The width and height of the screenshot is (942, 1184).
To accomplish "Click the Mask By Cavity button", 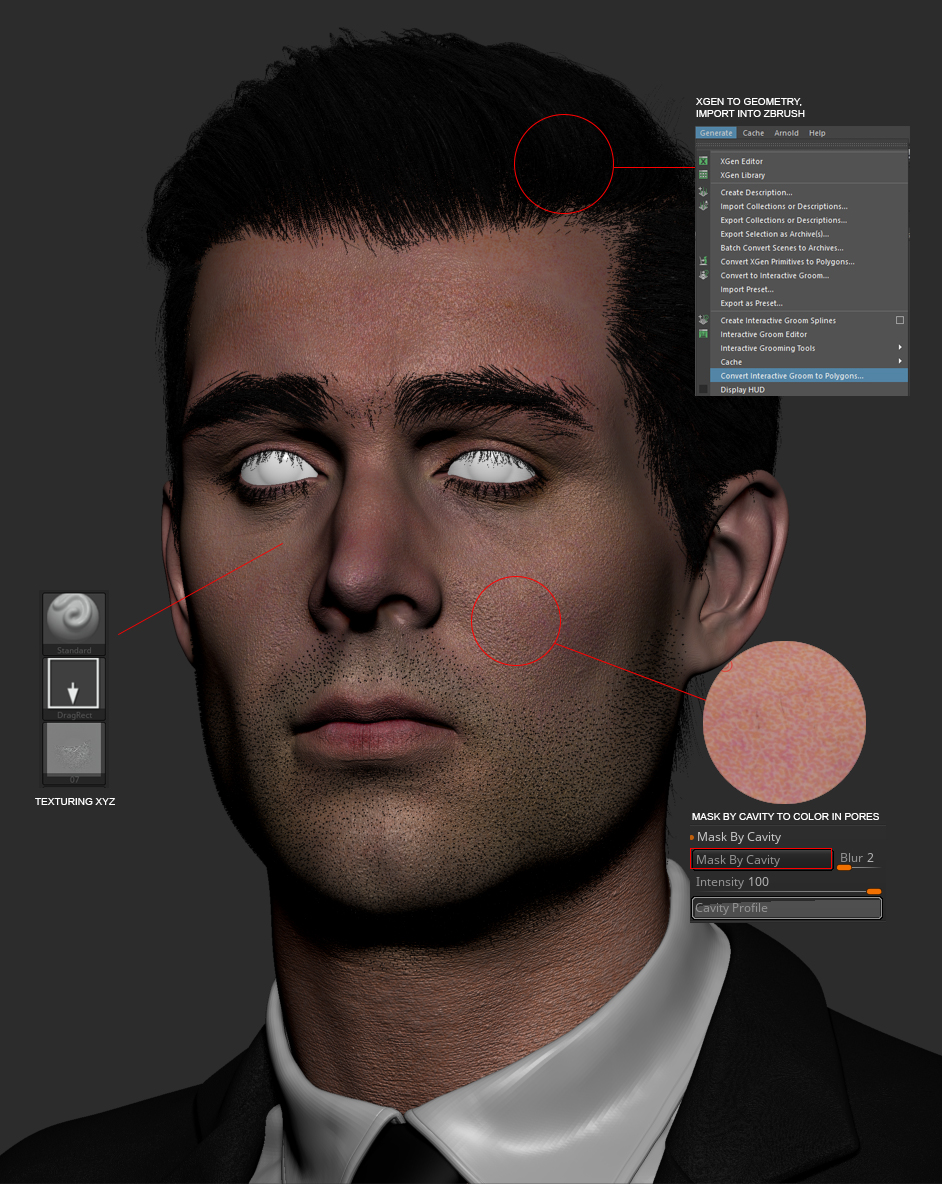I will tap(762, 859).
